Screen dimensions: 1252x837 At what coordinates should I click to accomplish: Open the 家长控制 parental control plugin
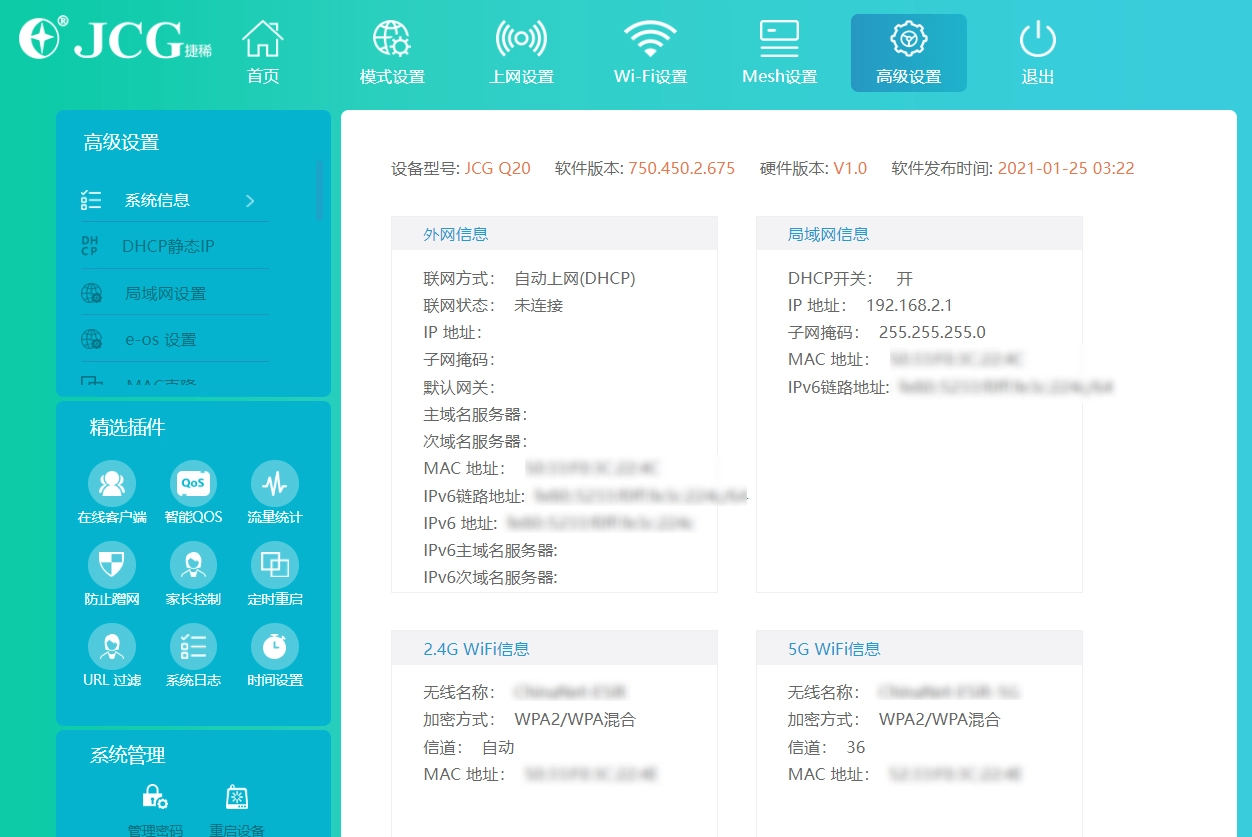pyautogui.click(x=193, y=574)
